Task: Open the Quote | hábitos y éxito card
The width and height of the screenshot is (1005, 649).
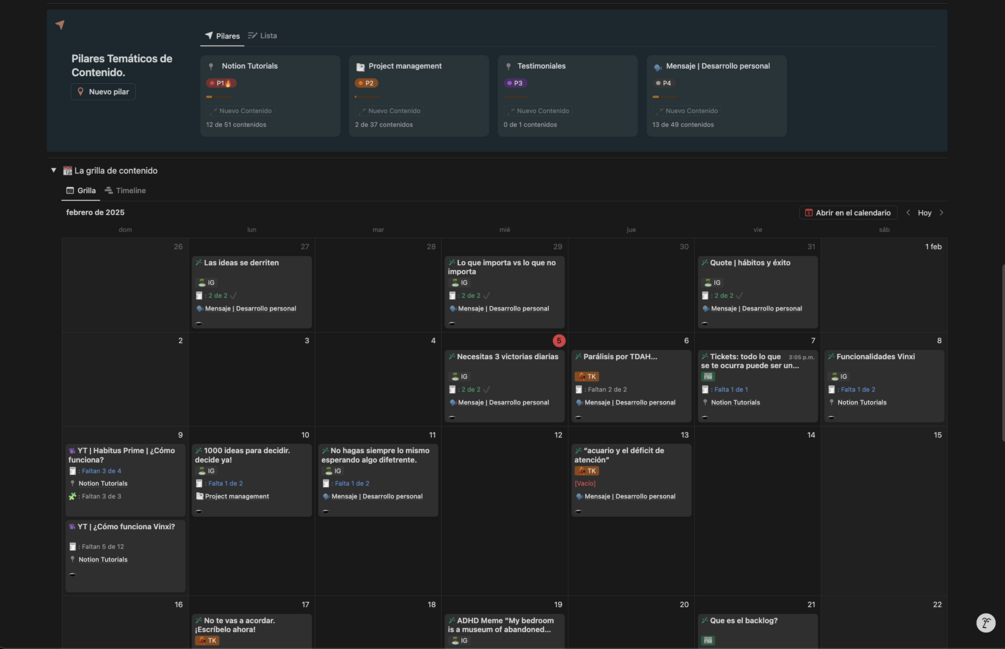Action: coord(758,292)
